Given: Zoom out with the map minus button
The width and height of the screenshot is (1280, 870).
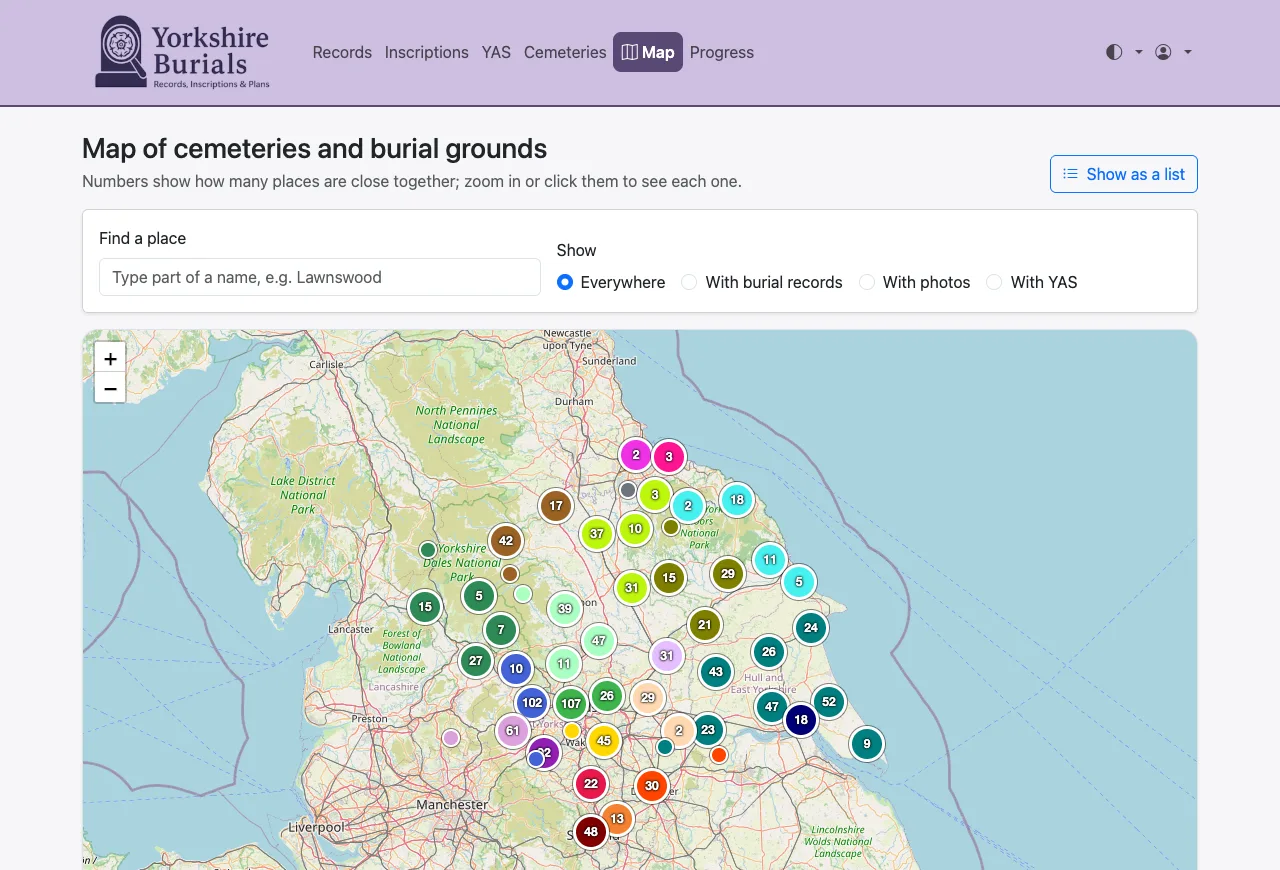Looking at the screenshot, I should coord(110,388).
